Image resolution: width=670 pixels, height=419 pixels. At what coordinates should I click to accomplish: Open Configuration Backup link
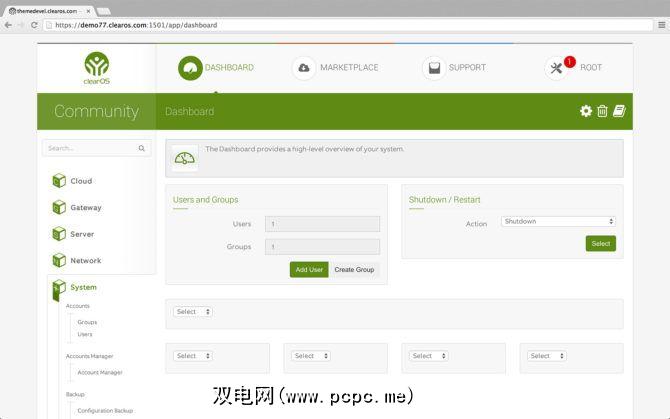tap(105, 410)
